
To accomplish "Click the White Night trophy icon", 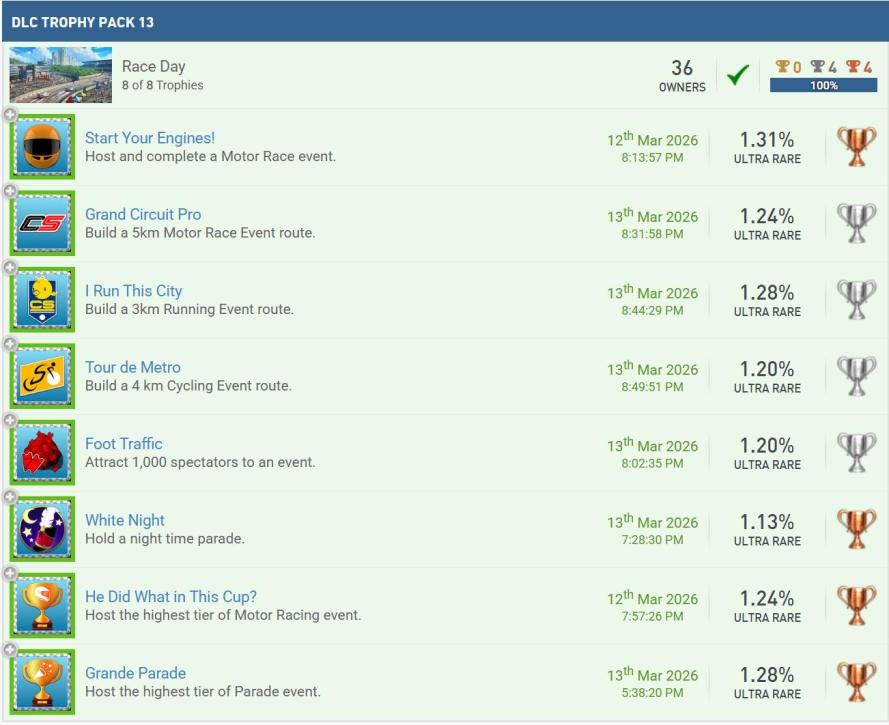I will [x=42, y=530].
